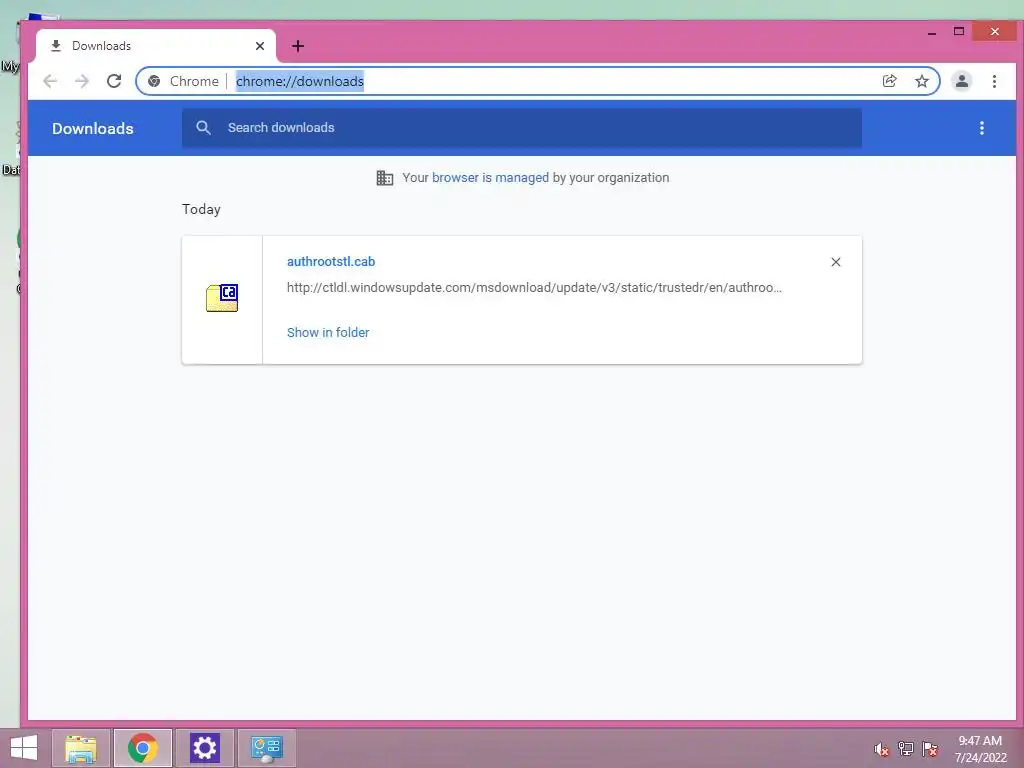Image resolution: width=1024 pixels, height=768 pixels.
Task: Maximize the Chrome window
Action: pos(959,31)
